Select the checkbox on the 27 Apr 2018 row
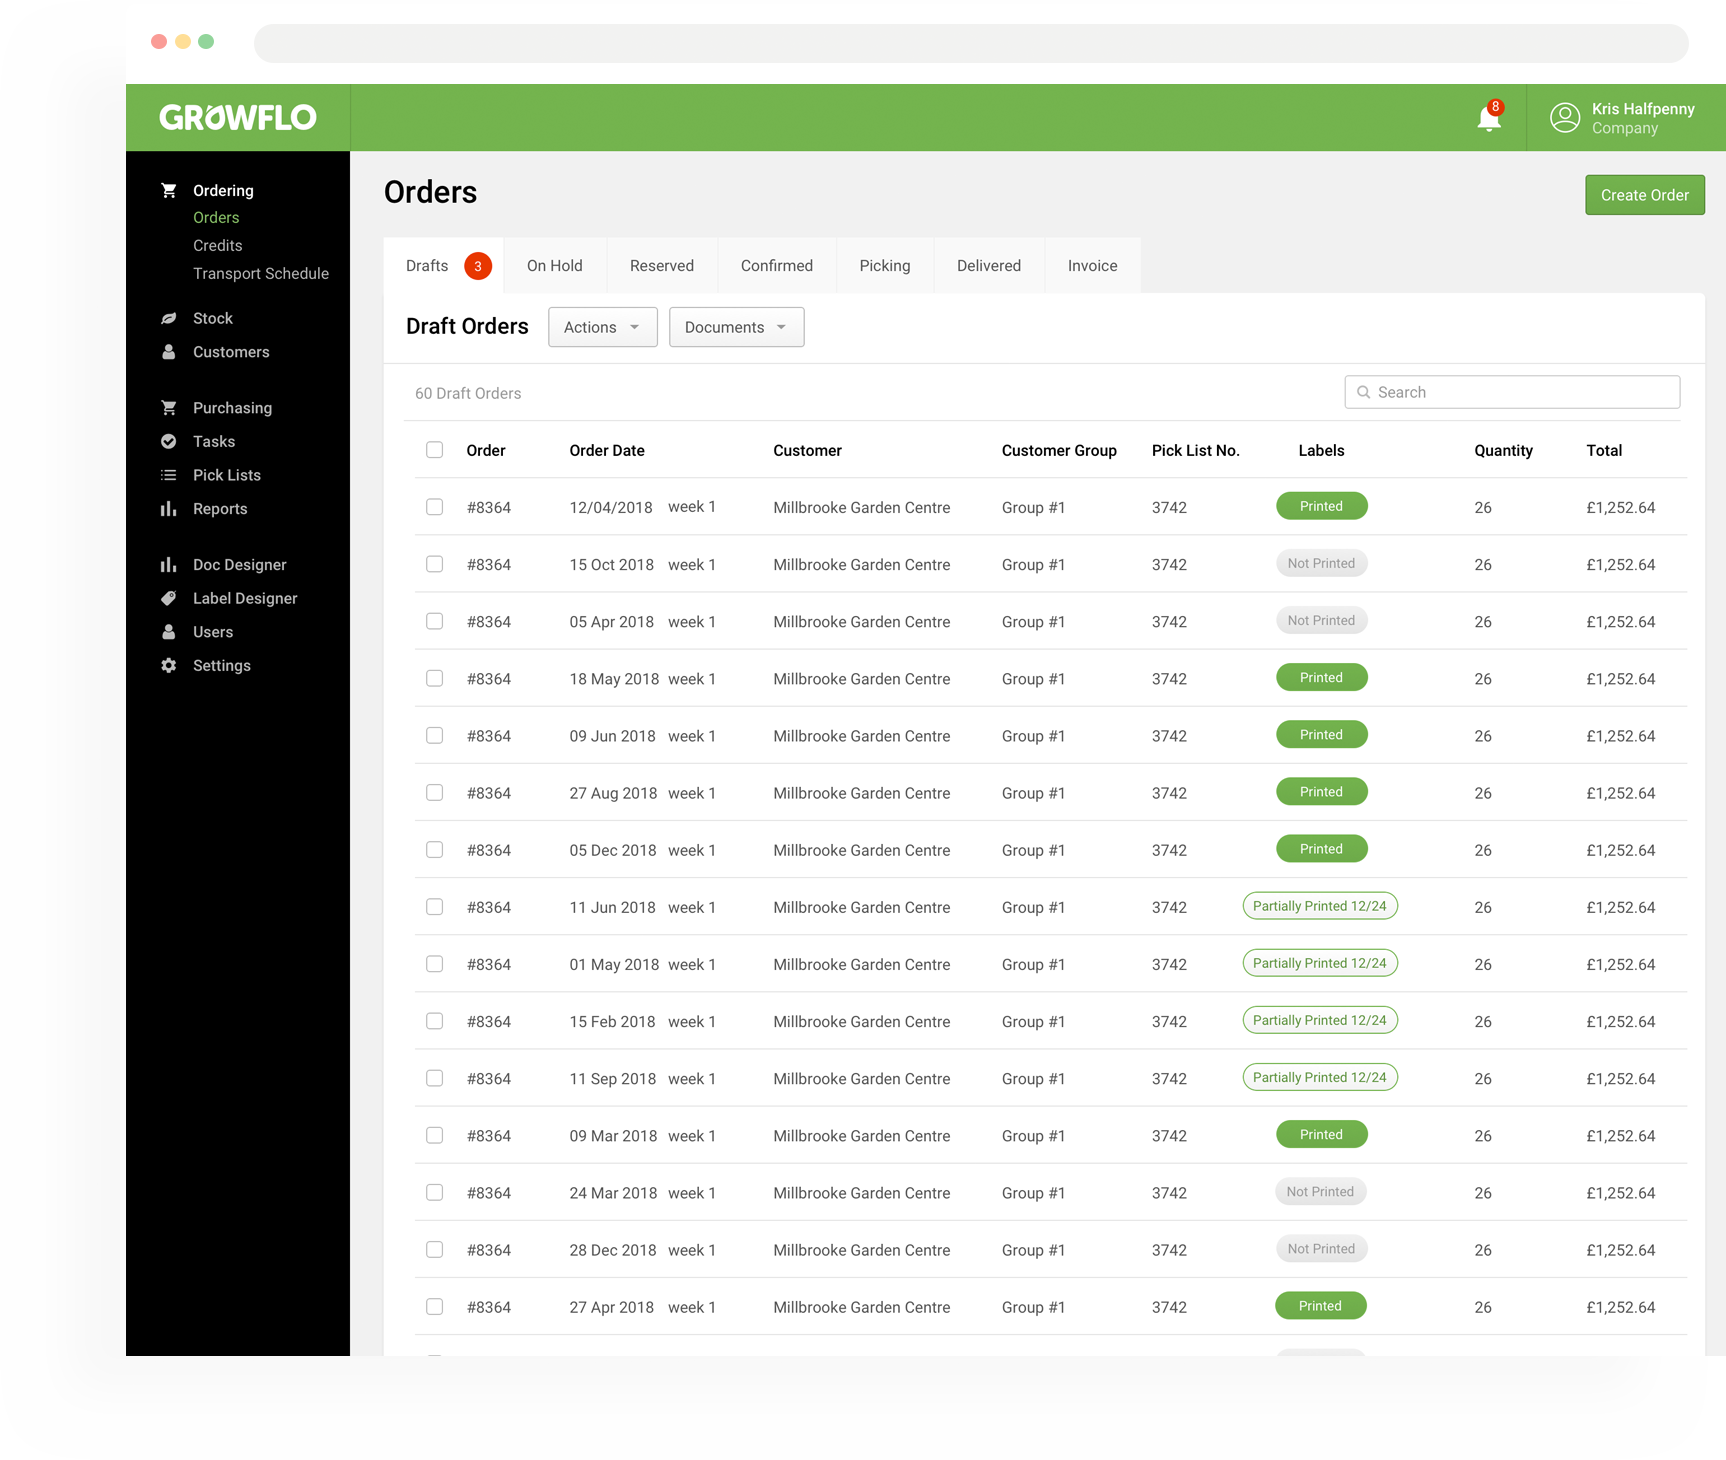 pos(435,1306)
